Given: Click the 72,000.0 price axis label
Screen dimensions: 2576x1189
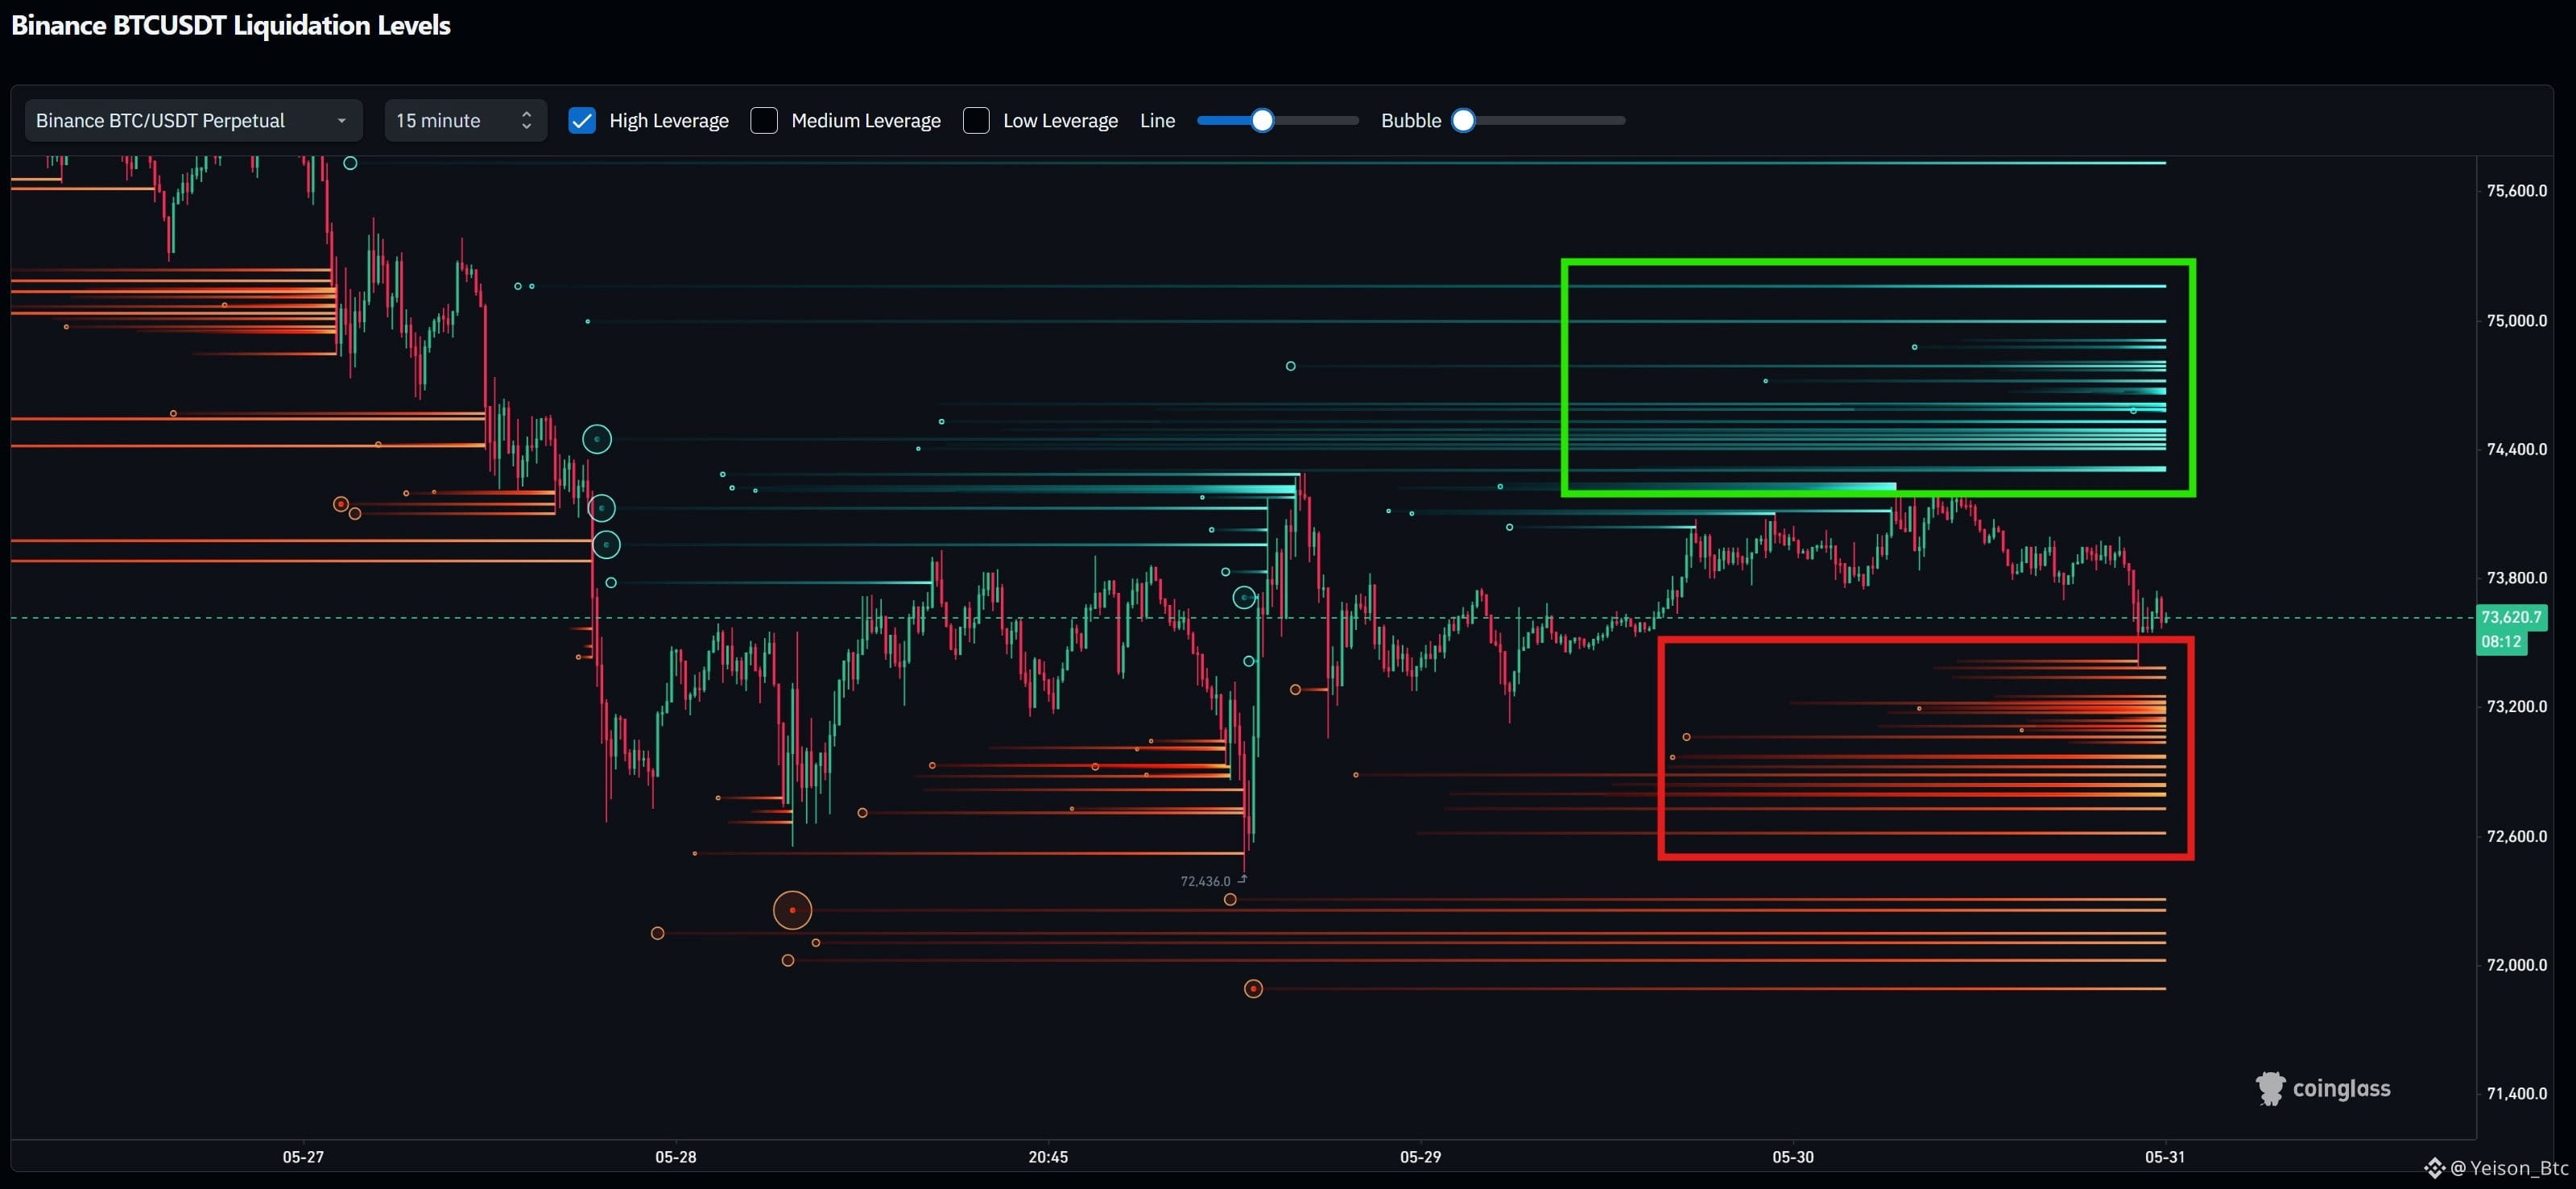Looking at the screenshot, I should tap(2517, 965).
